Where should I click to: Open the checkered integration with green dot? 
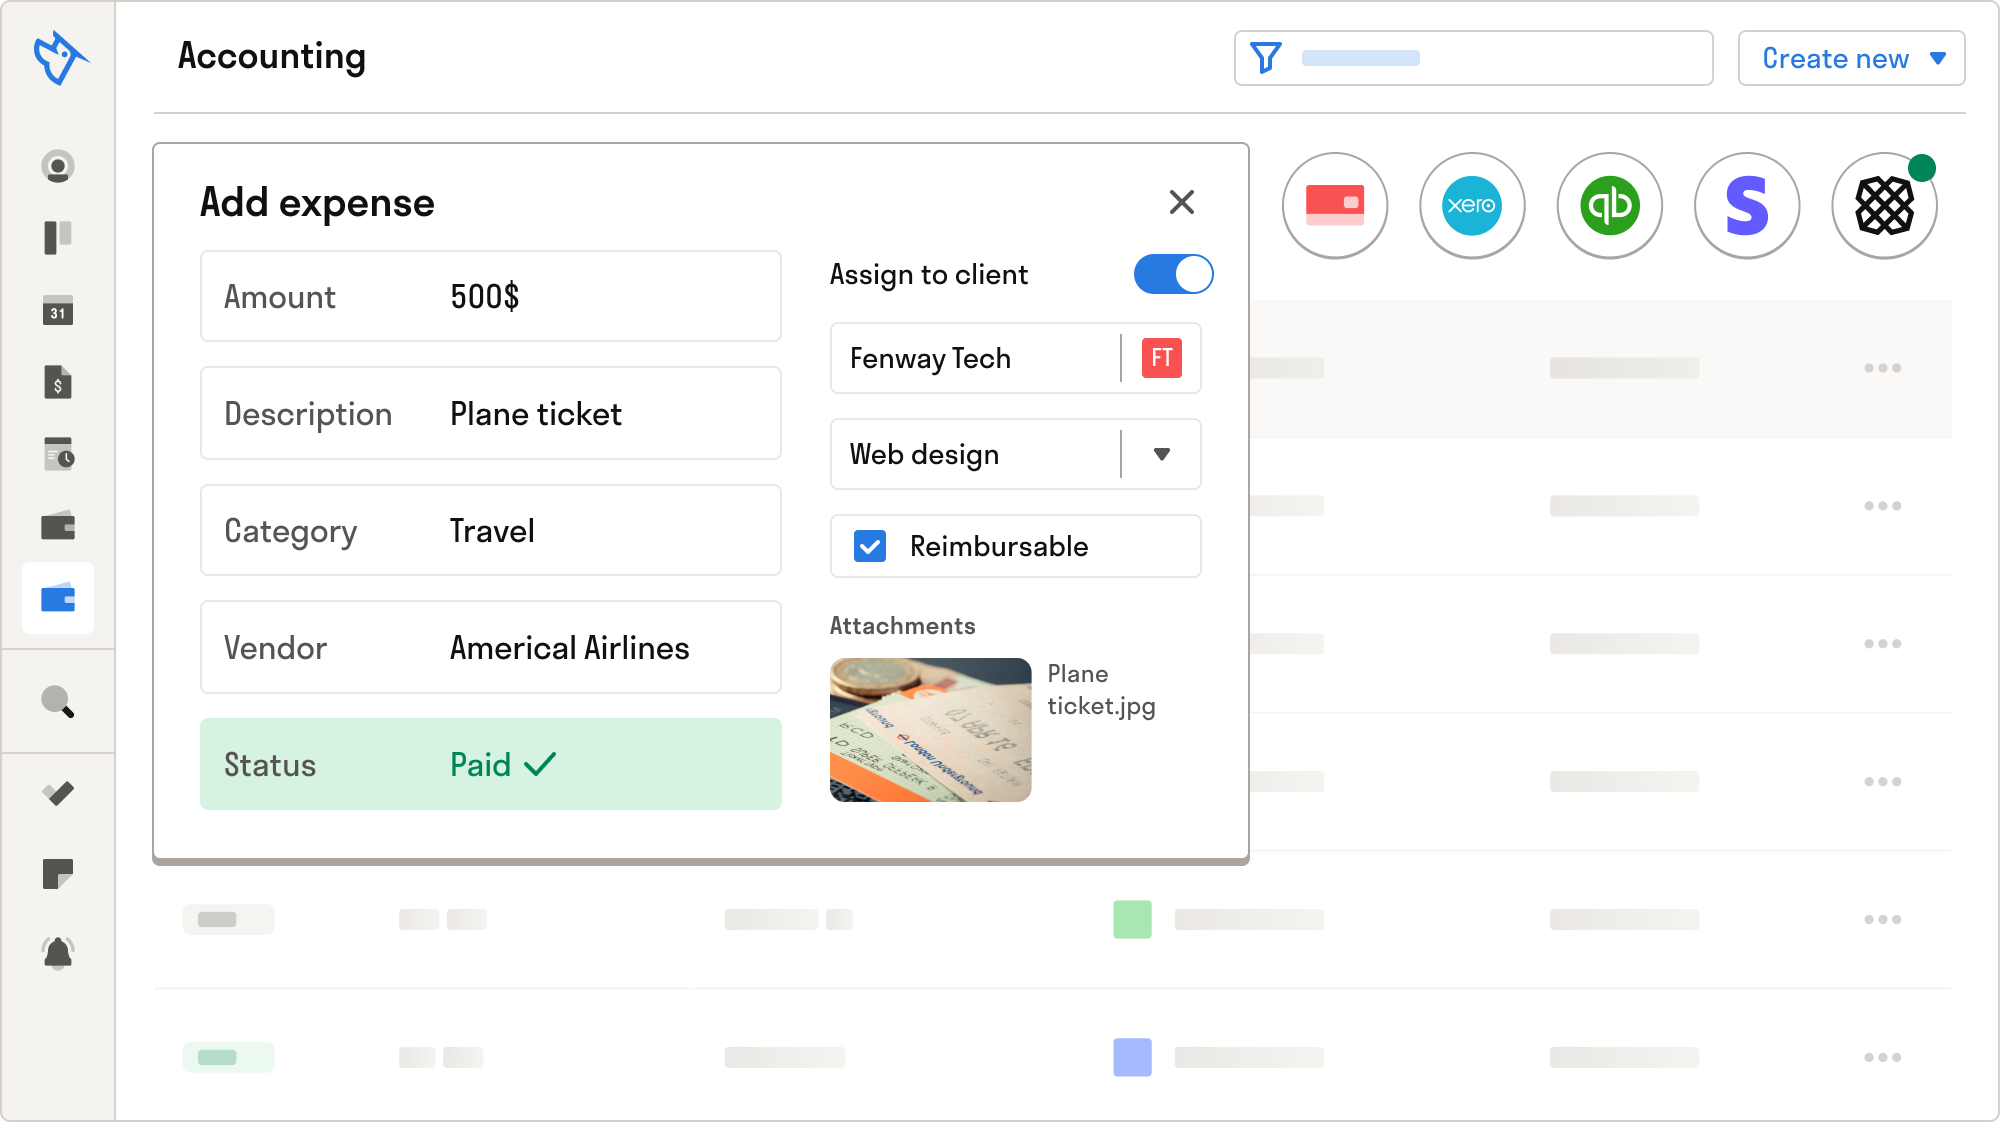pyautogui.click(x=1884, y=205)
